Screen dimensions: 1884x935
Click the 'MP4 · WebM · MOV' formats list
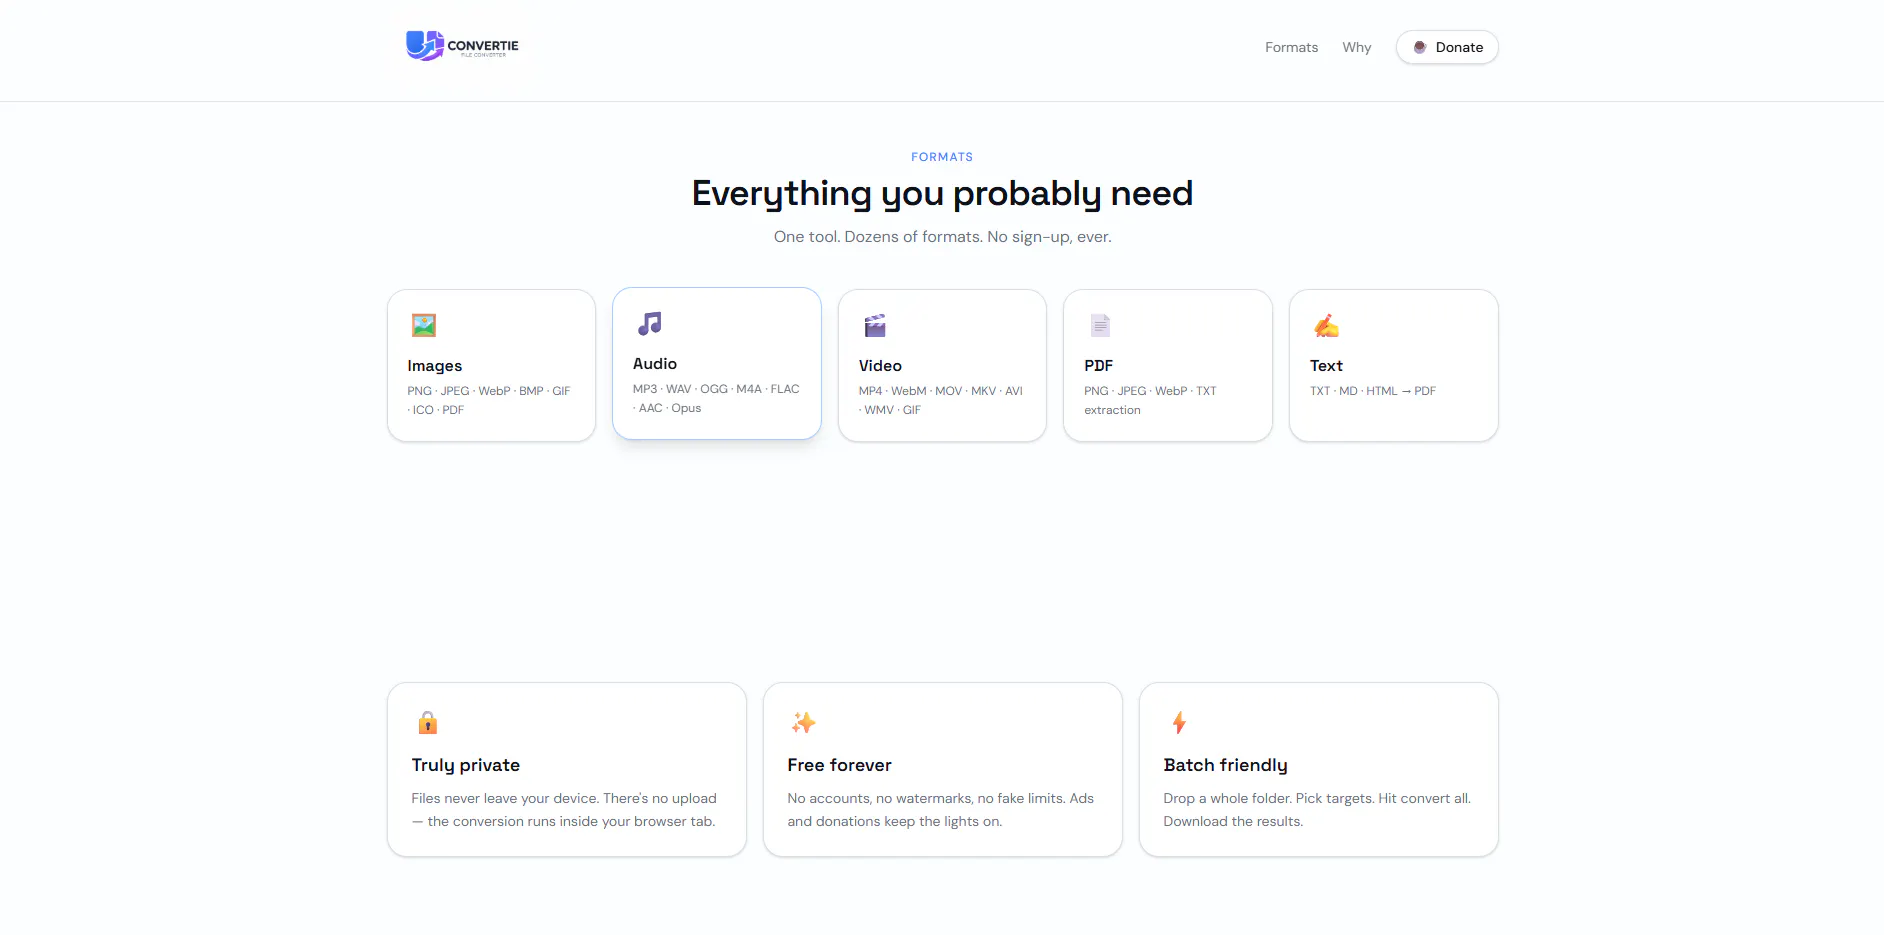[x=940, y=400]
